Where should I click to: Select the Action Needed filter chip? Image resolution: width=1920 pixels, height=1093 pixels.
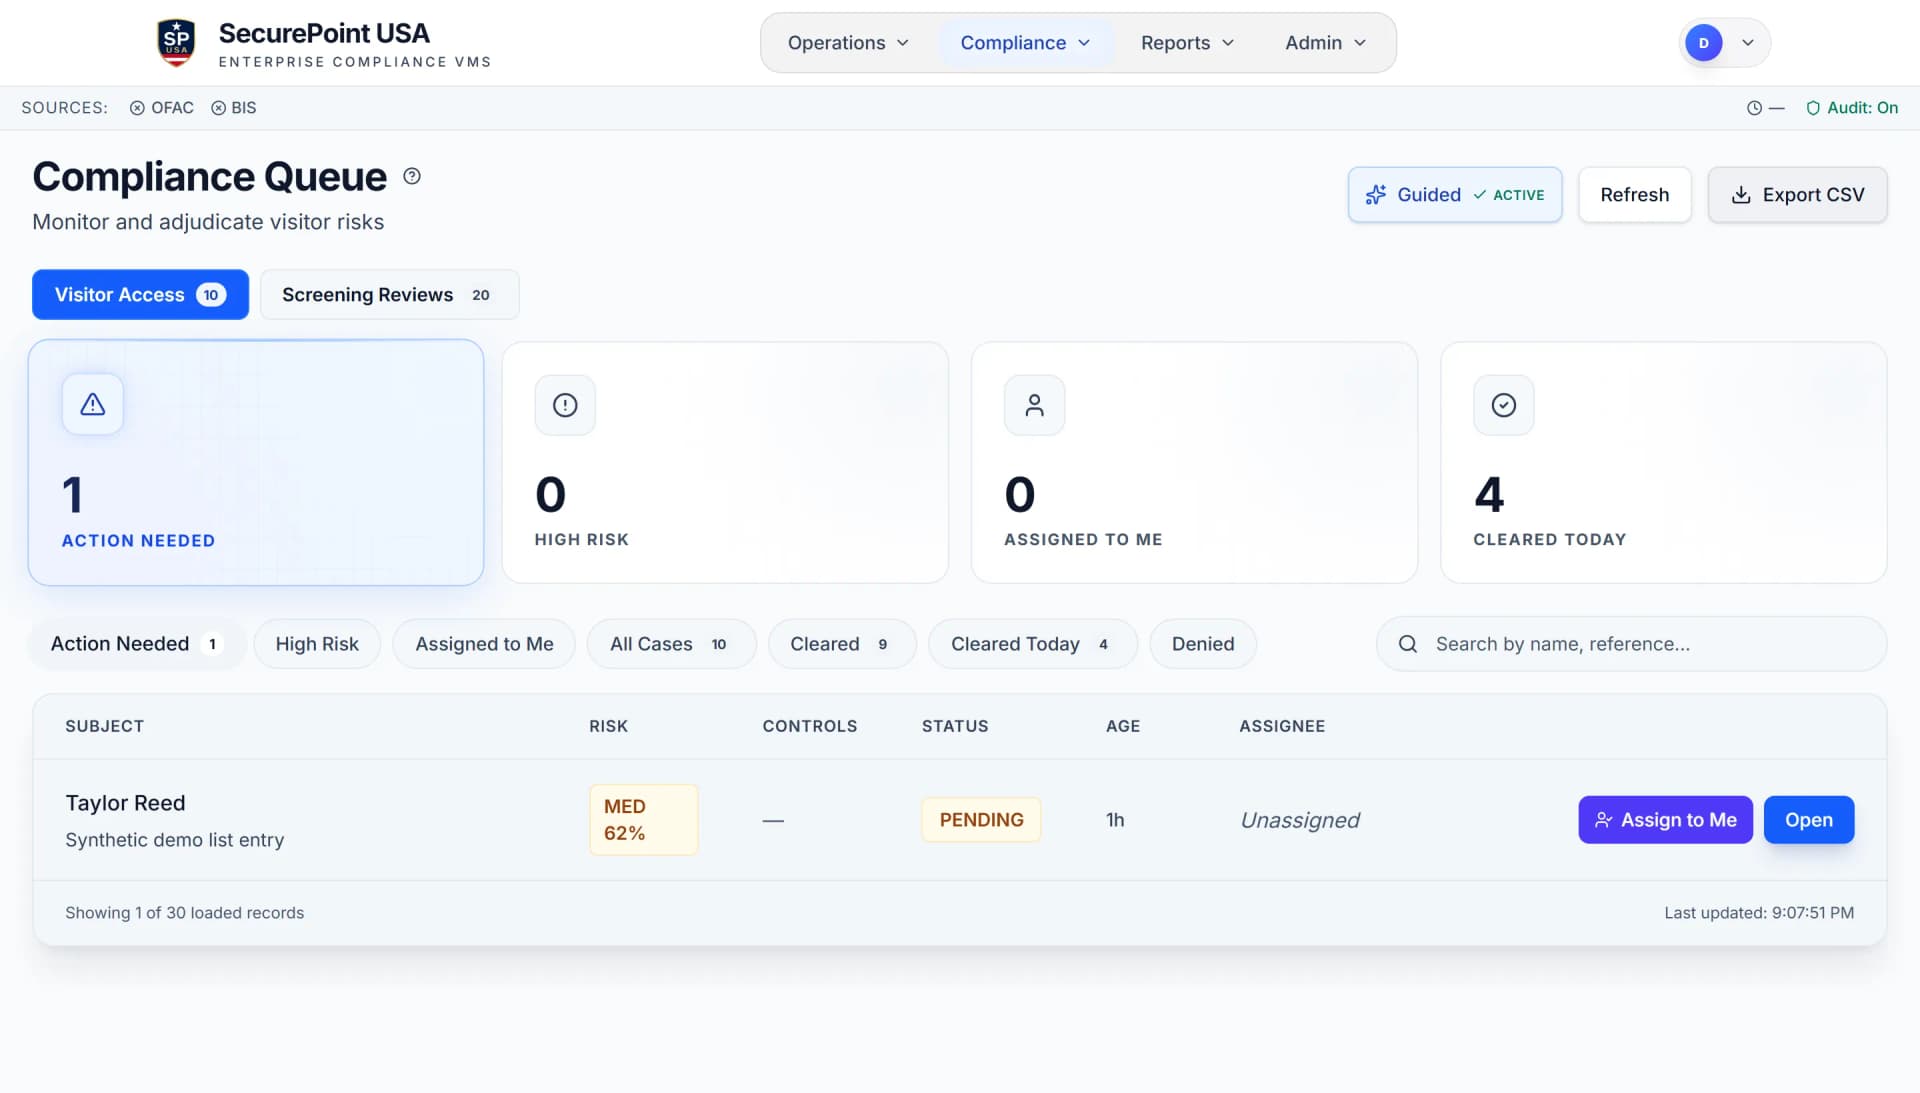[x=136, y=644]
